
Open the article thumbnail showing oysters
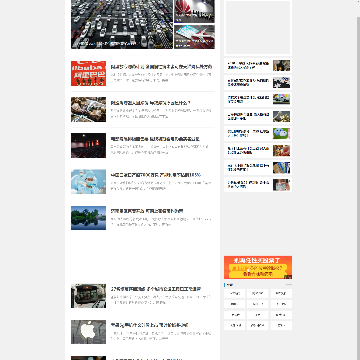coord(88,109)
